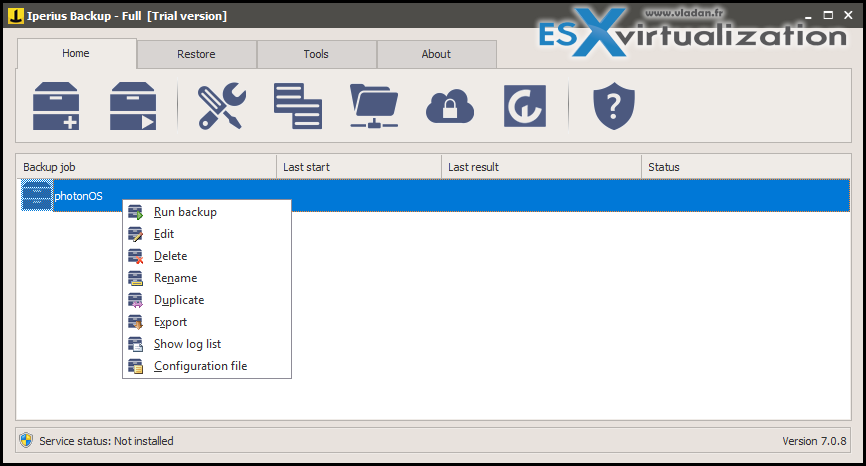Sort by Backup job column header

(146, 167)
